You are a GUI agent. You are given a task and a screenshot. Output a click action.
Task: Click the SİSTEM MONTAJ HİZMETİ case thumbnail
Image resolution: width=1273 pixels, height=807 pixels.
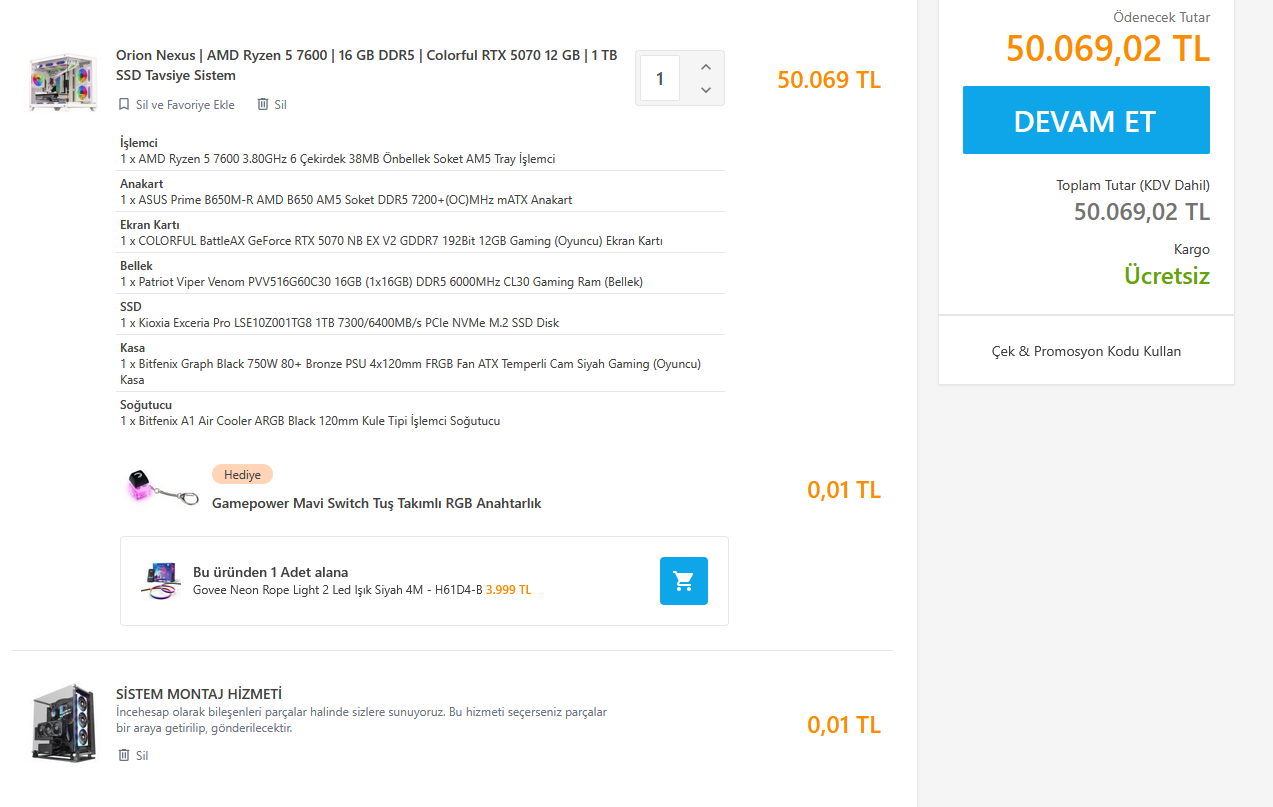(x=64, y=724)
